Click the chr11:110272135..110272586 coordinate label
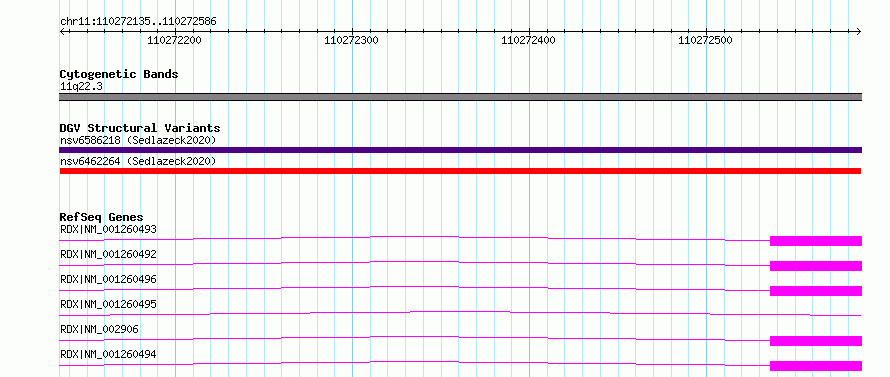This screenshot has height=377, width=890. click(138, 22)
